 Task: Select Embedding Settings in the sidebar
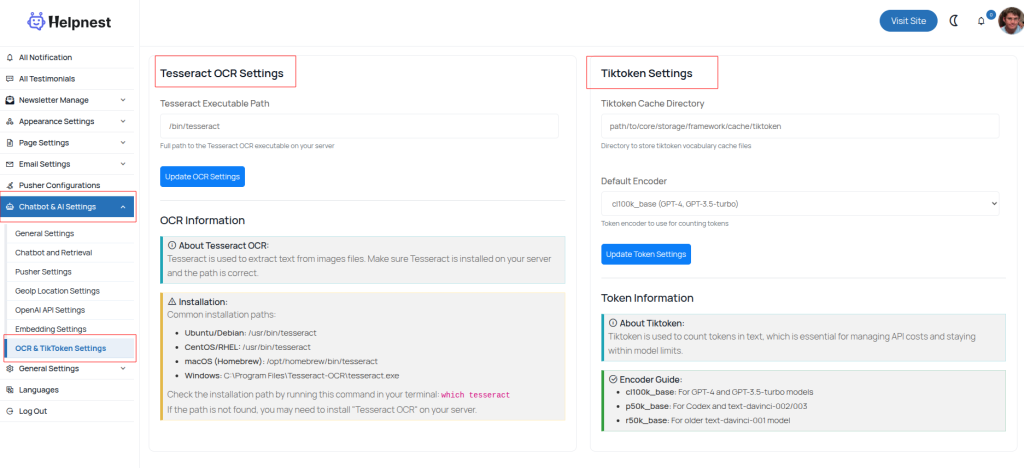click(x=50, y=329)
